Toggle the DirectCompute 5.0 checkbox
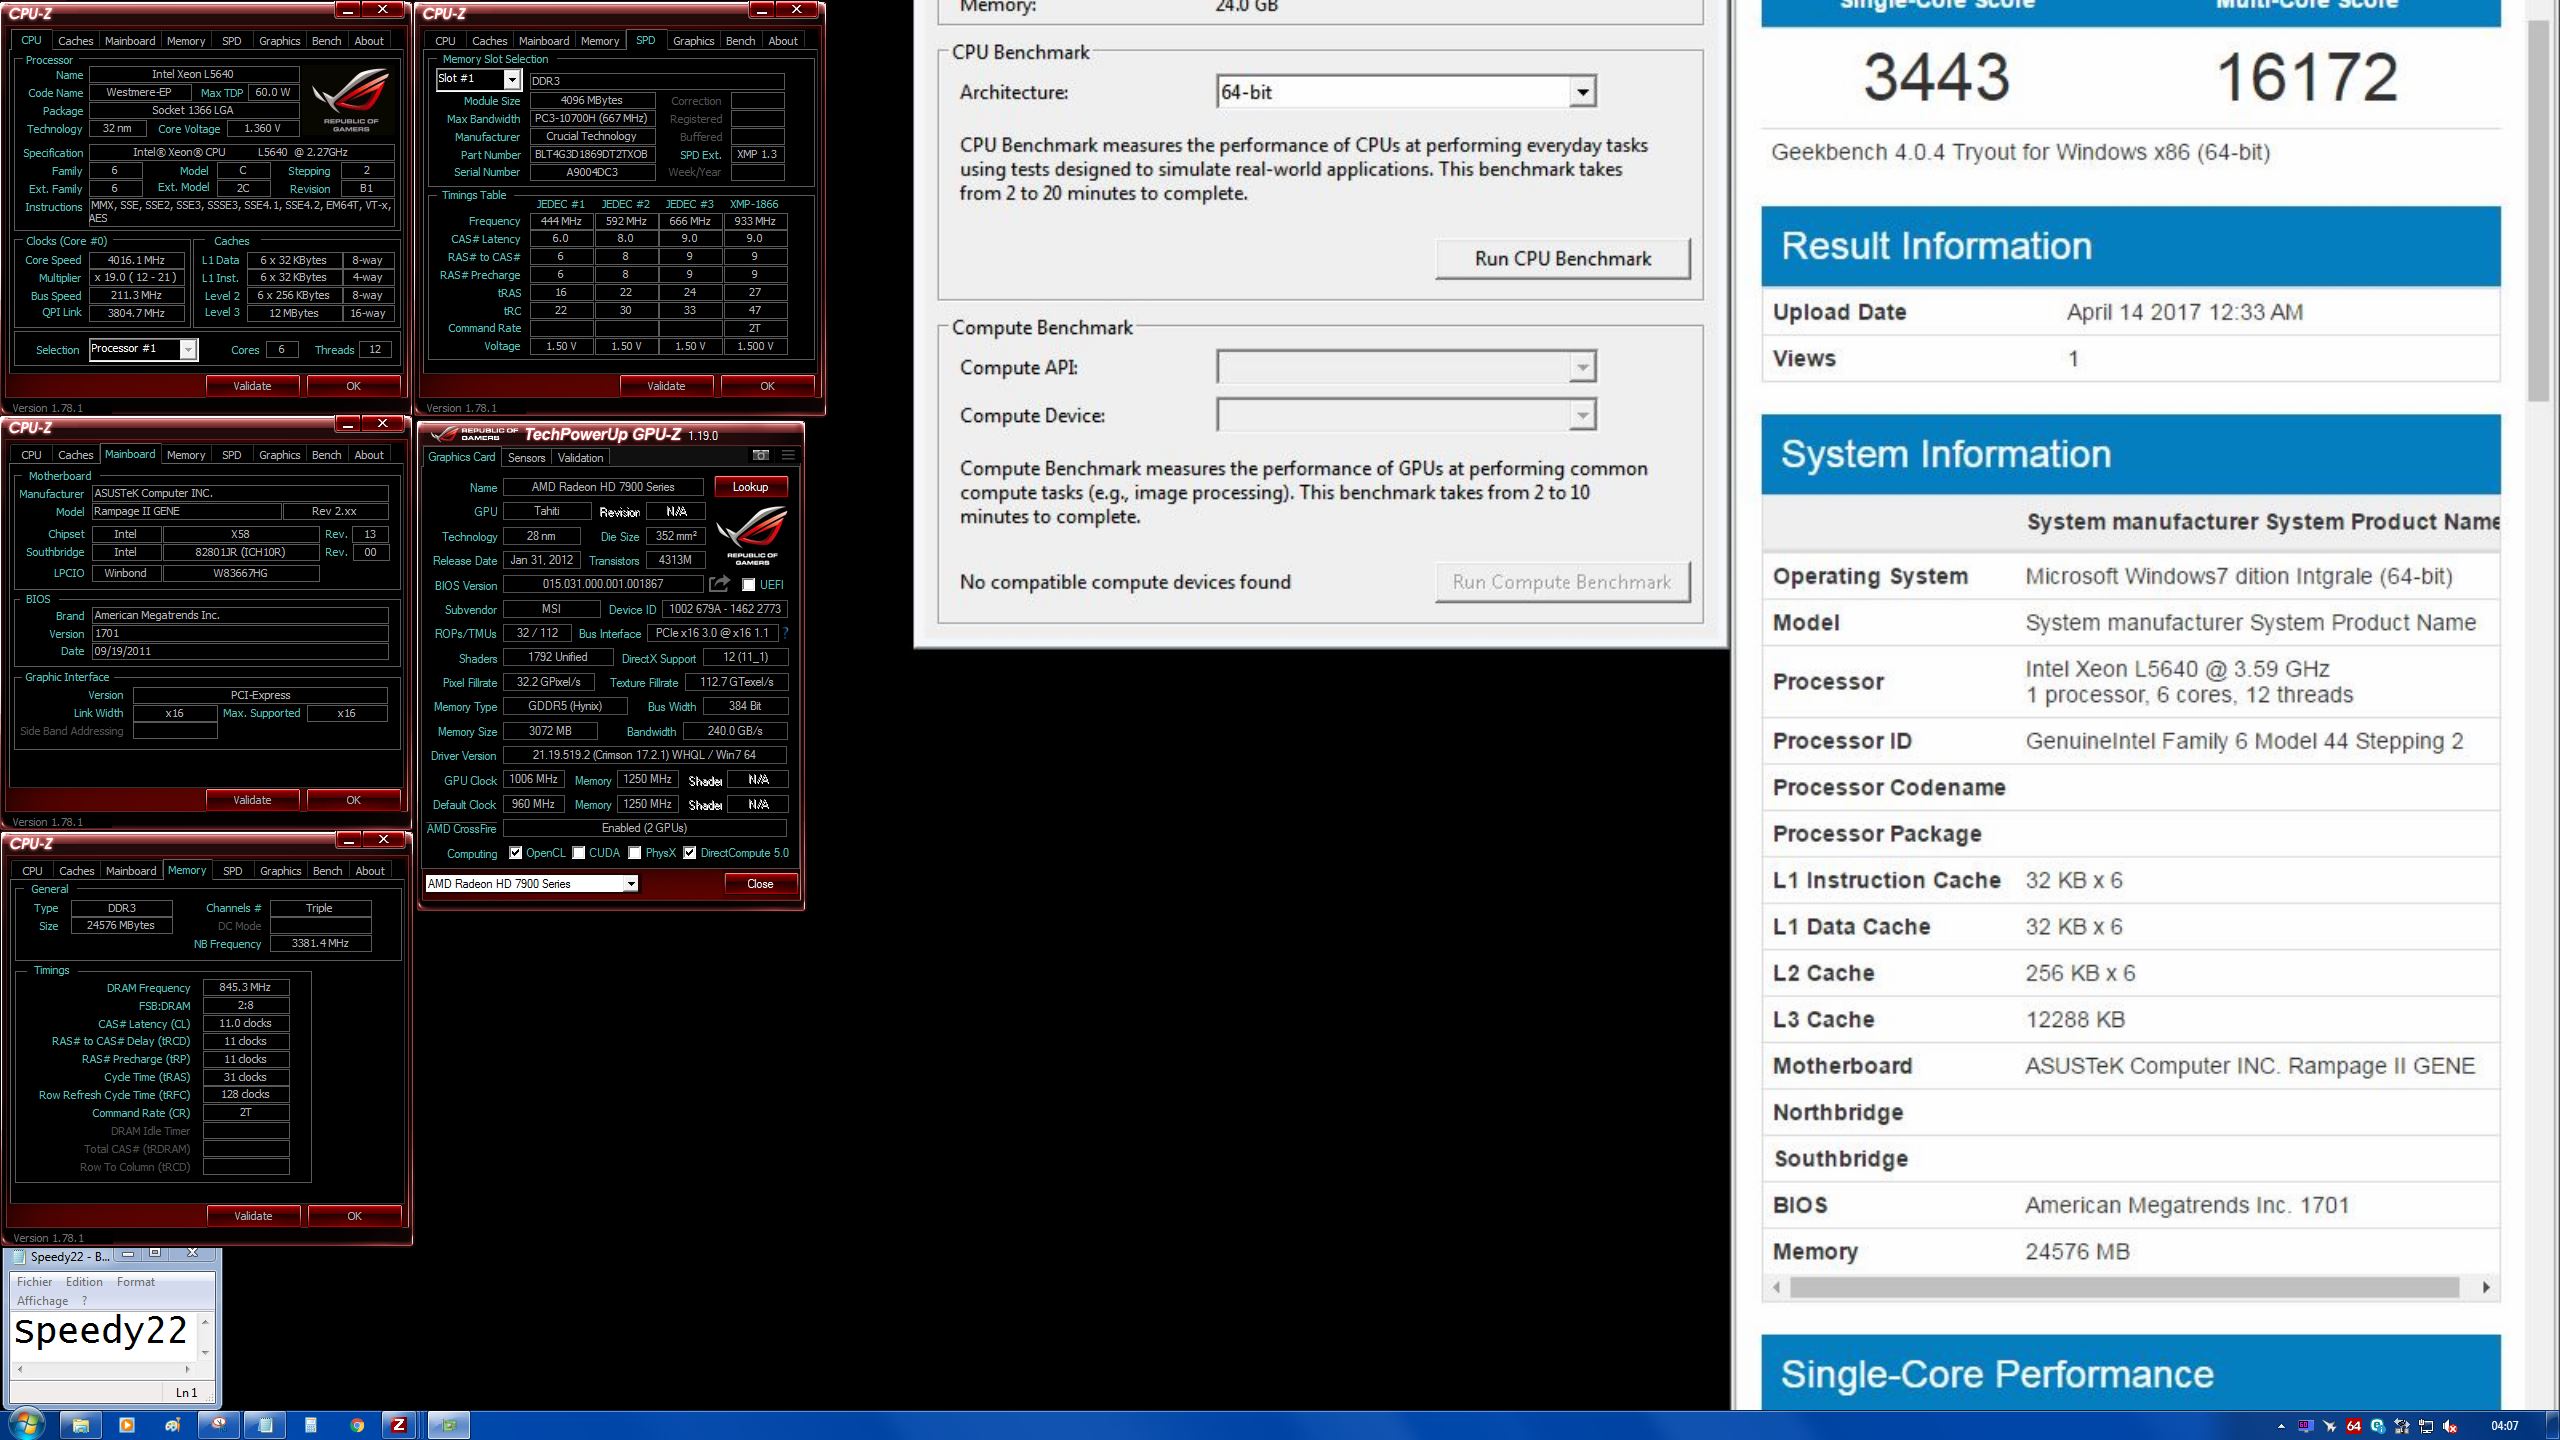Image resolution: width=2560 pixels, height=1440 pixels. [689, 853]
